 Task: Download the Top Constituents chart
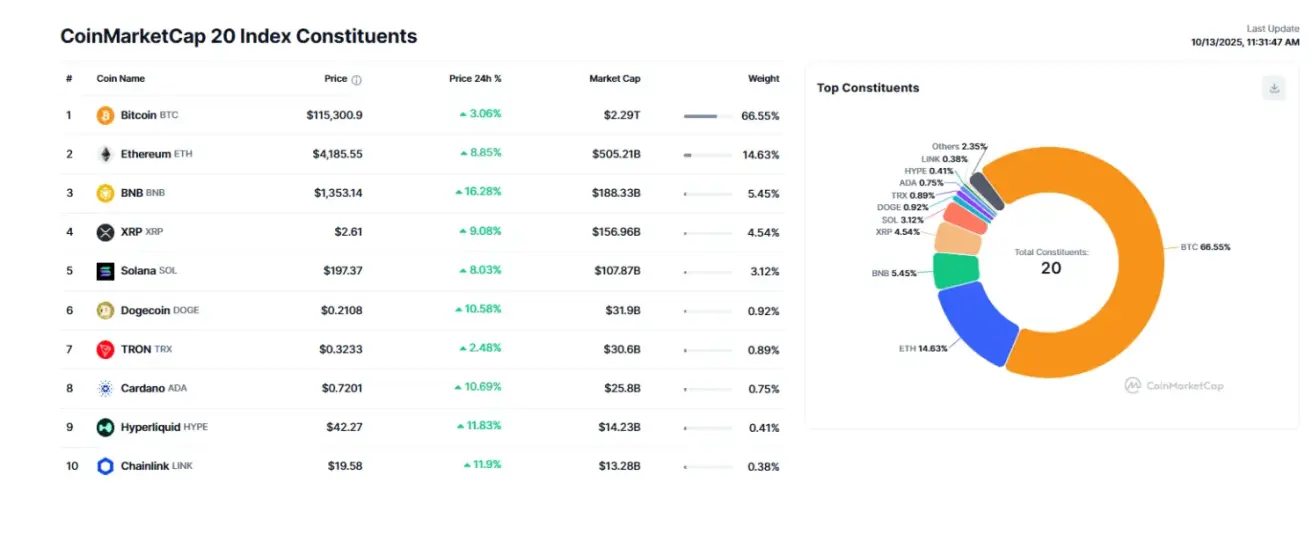click(x=1274, y=88)
